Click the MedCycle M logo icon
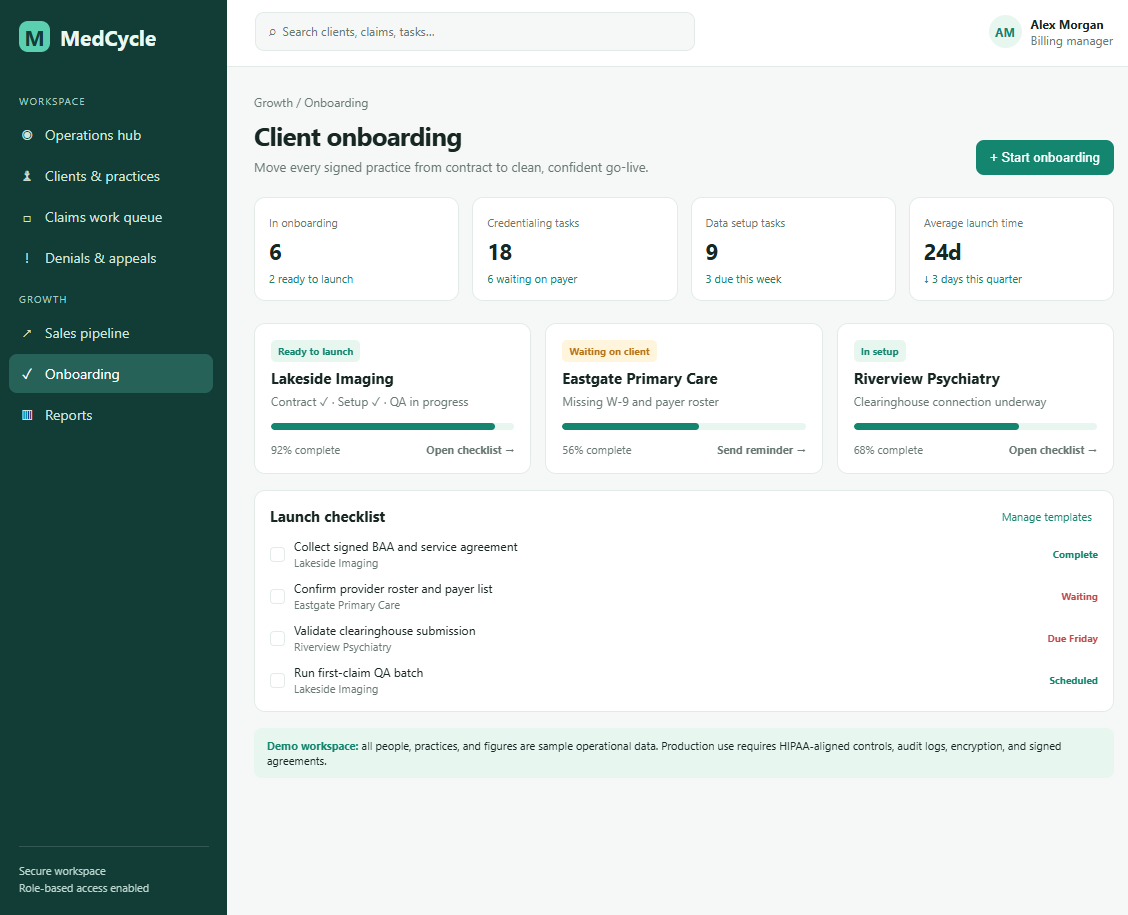 35,37
